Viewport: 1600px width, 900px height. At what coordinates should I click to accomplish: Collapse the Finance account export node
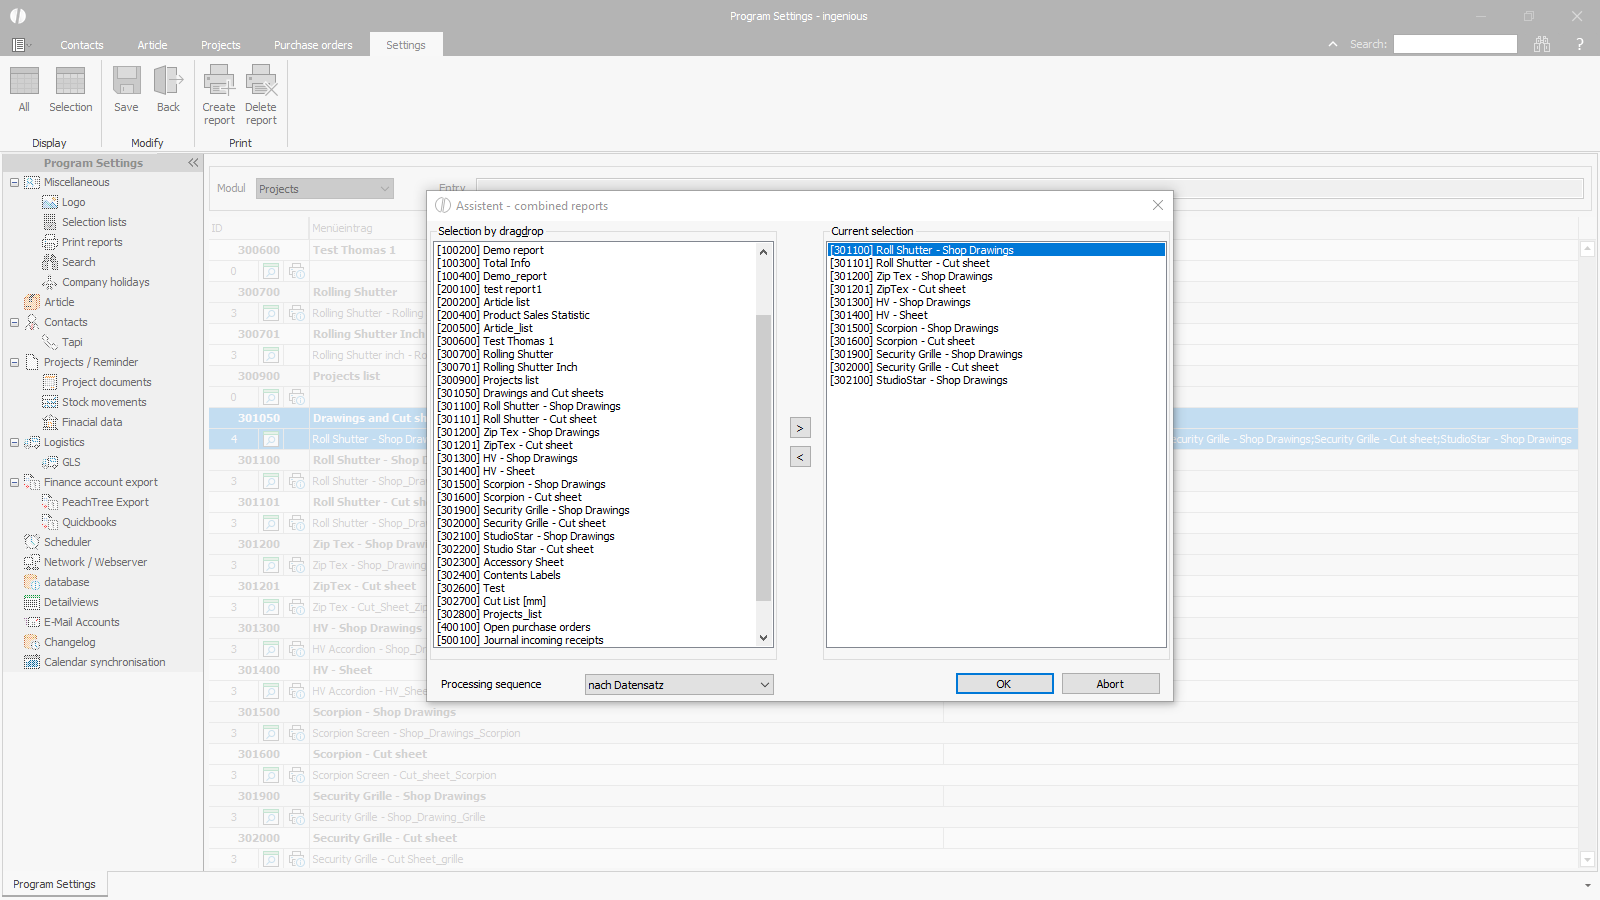14,482
